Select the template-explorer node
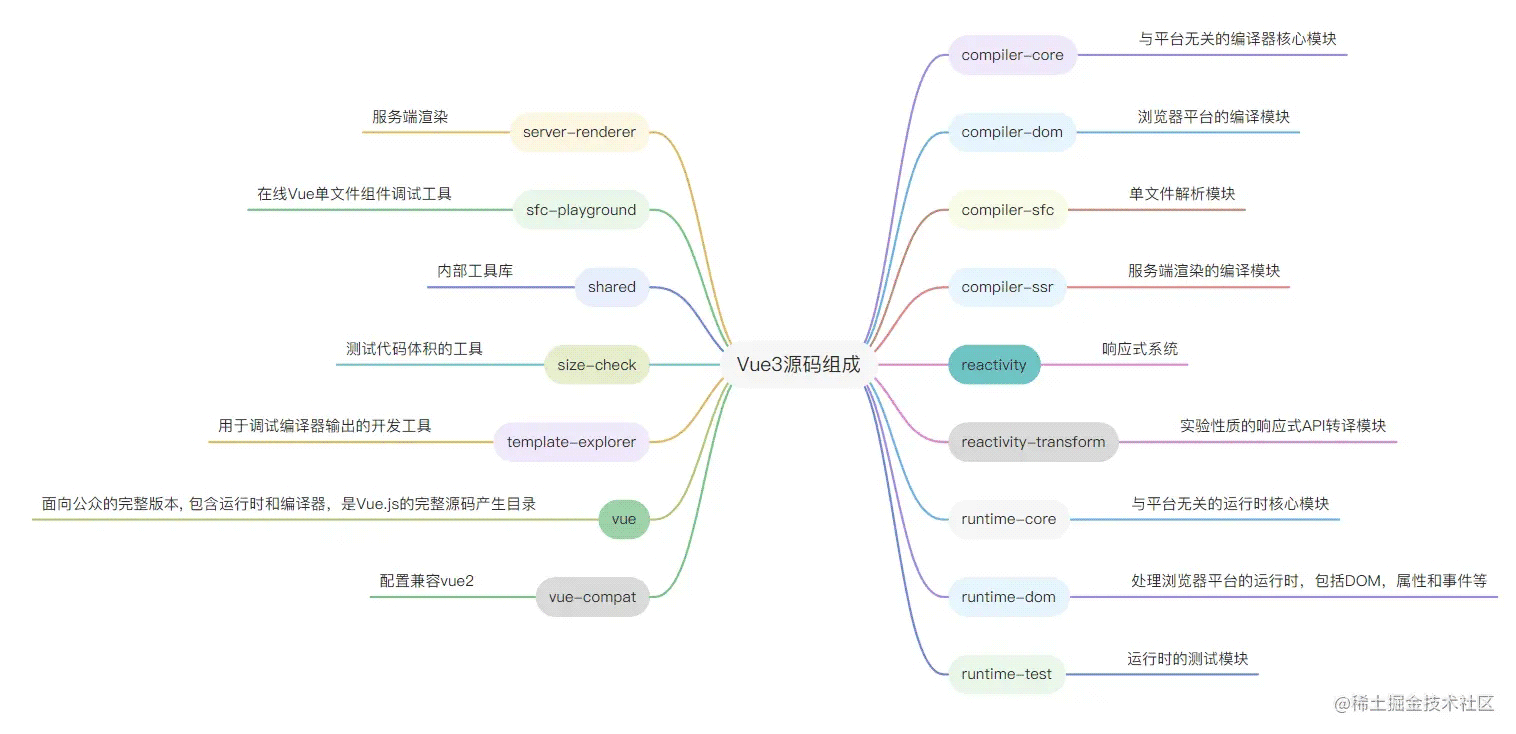This screenshot has width=1516, height=734. pos(571,442)
